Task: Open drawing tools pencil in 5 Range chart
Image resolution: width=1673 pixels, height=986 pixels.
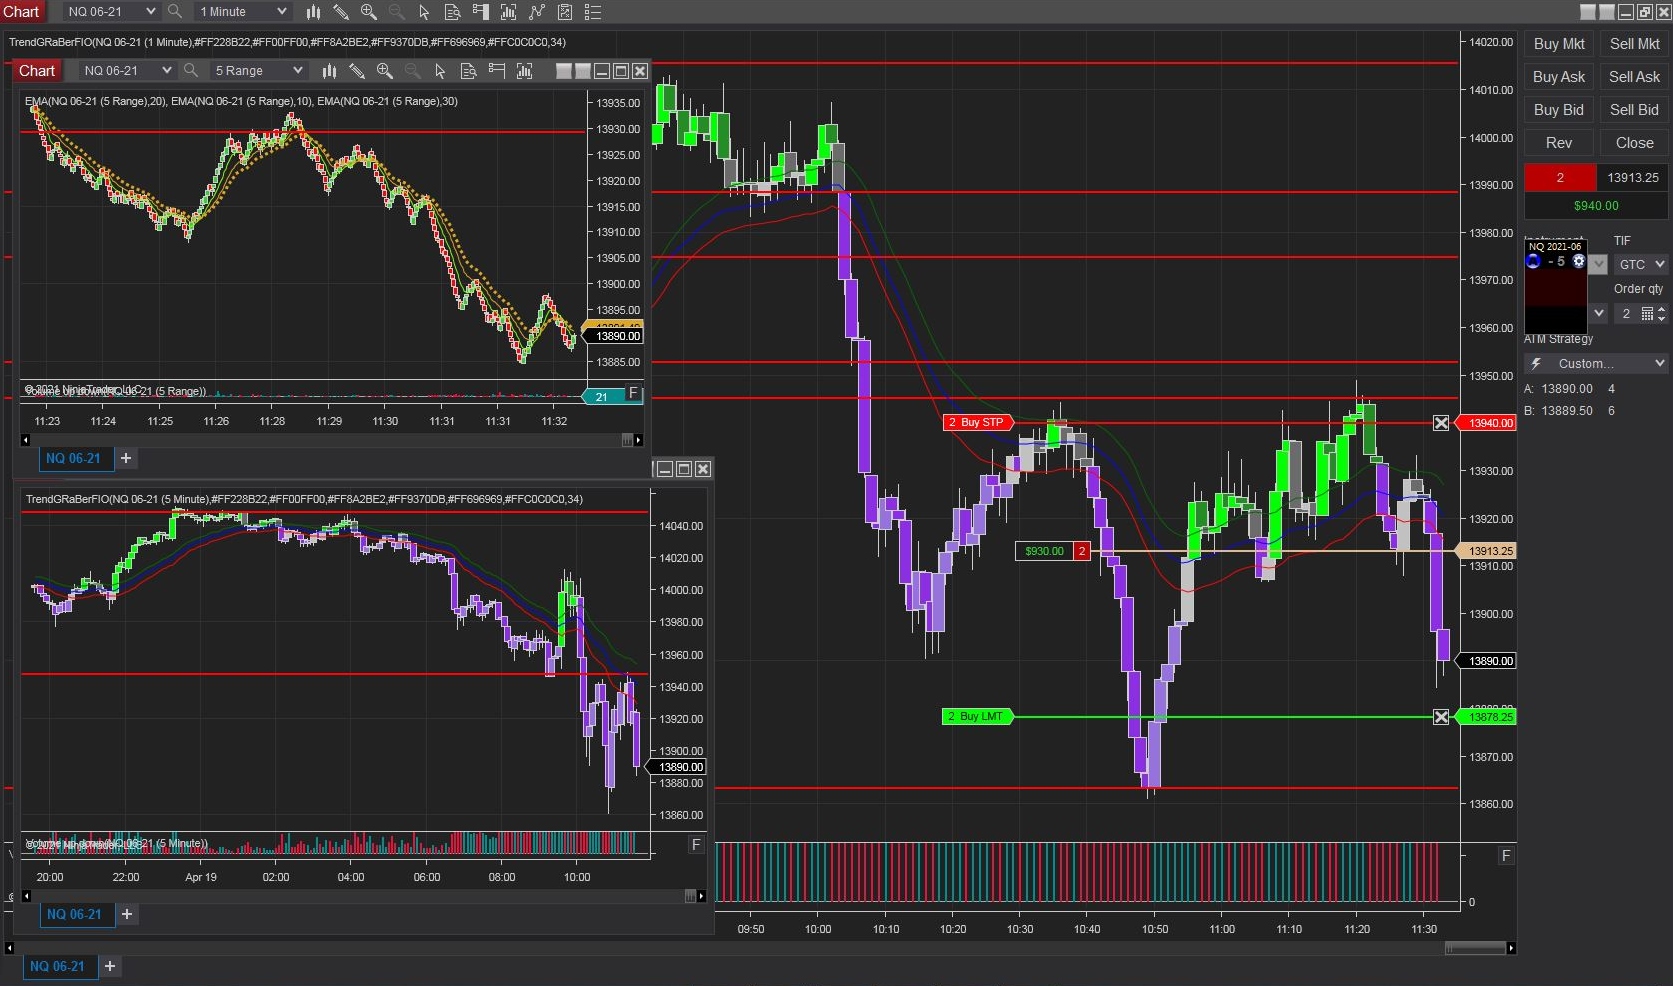Action: 357,71
